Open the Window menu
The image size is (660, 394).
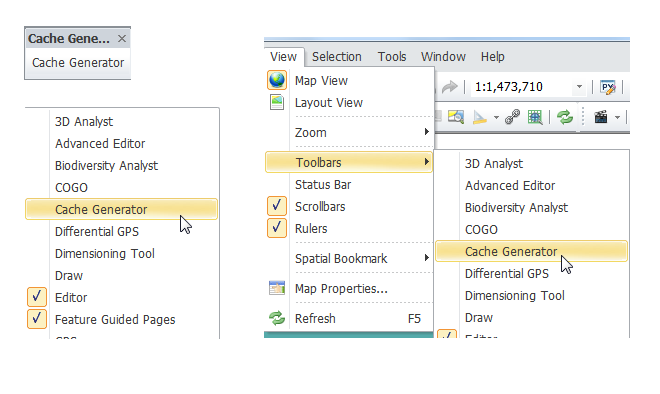tap(443, 56)
